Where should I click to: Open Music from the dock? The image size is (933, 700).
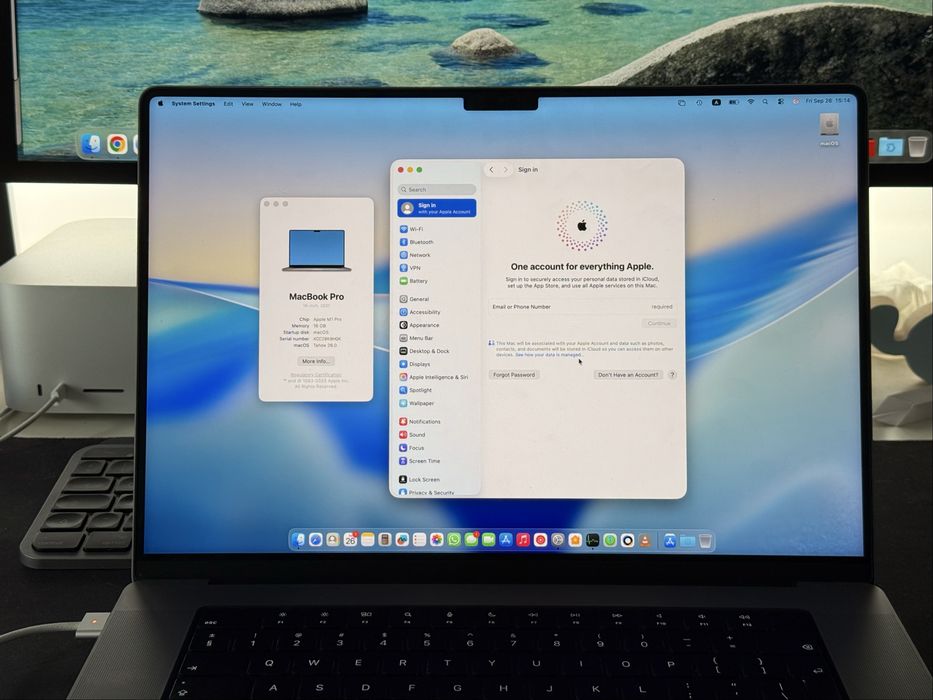coord(523,540)
